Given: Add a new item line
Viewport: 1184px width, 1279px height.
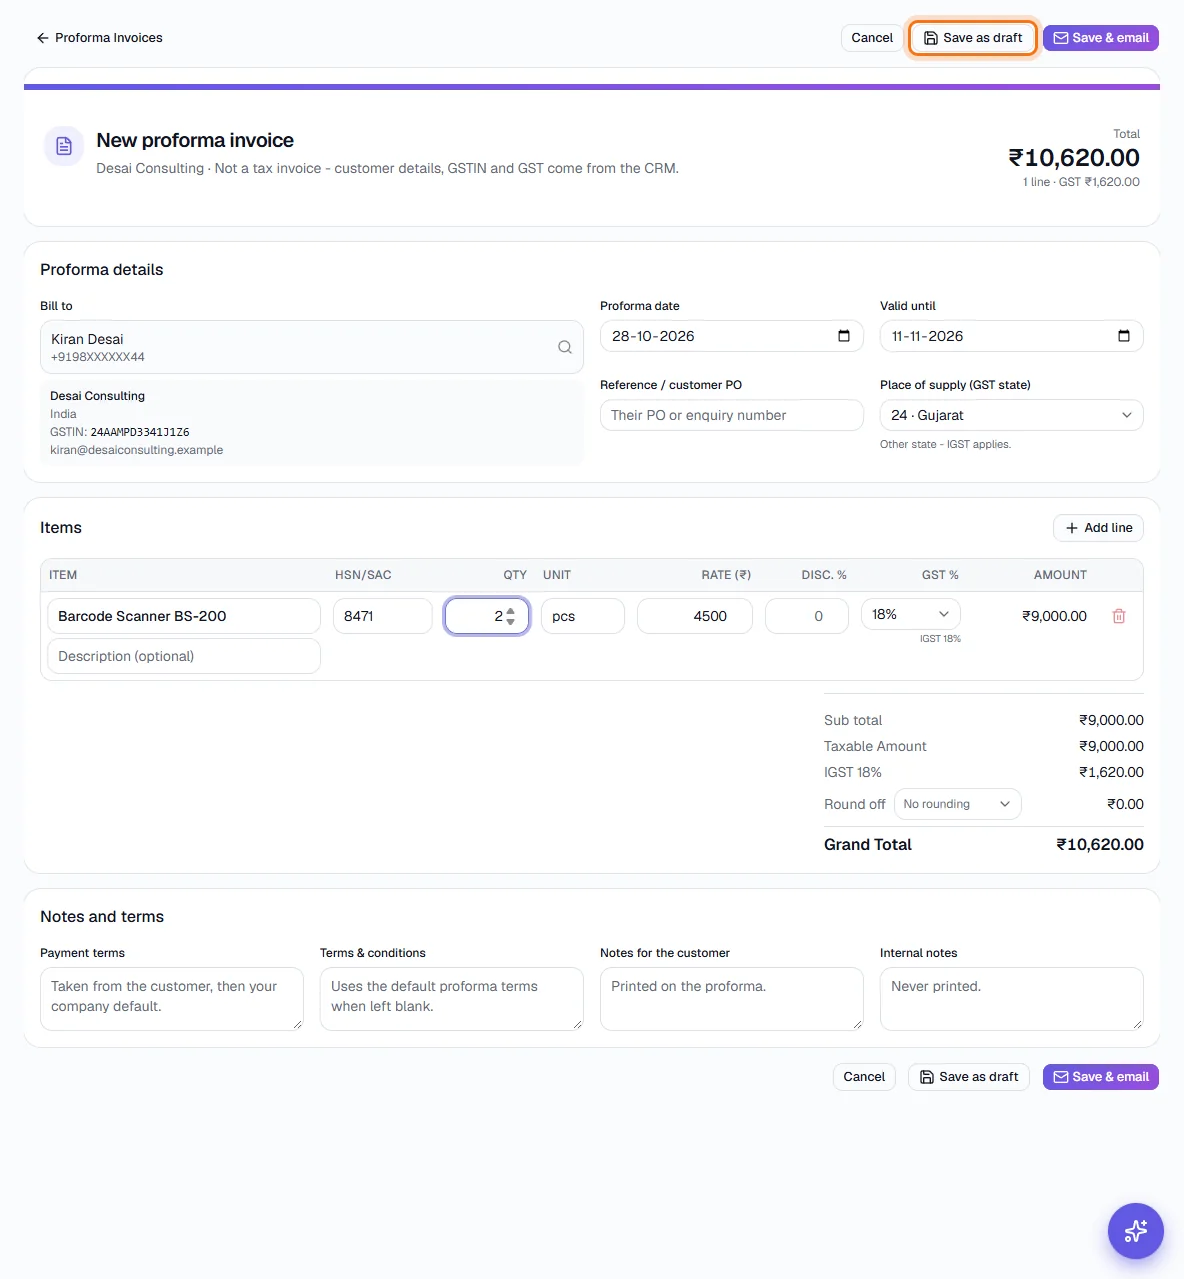Looking at the screenshot, I should [1098, 528].
